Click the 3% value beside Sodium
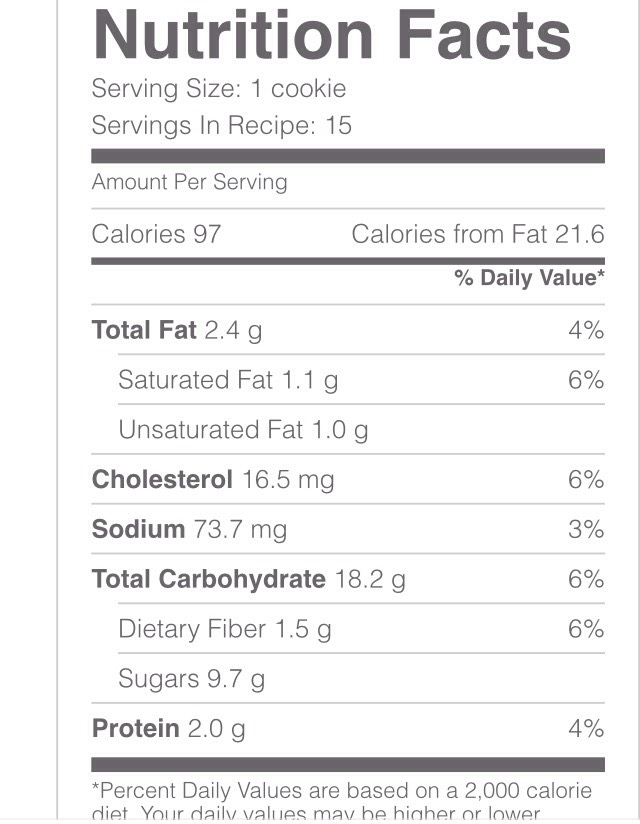 point(586,529)
